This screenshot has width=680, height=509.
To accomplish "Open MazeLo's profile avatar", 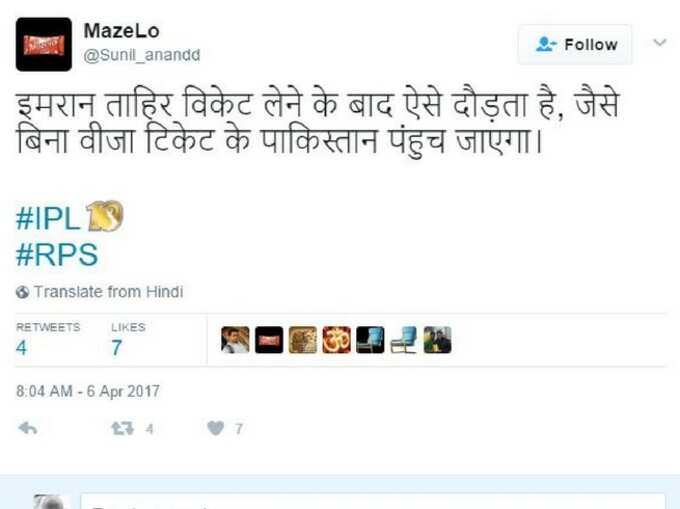I will point(44,44).
